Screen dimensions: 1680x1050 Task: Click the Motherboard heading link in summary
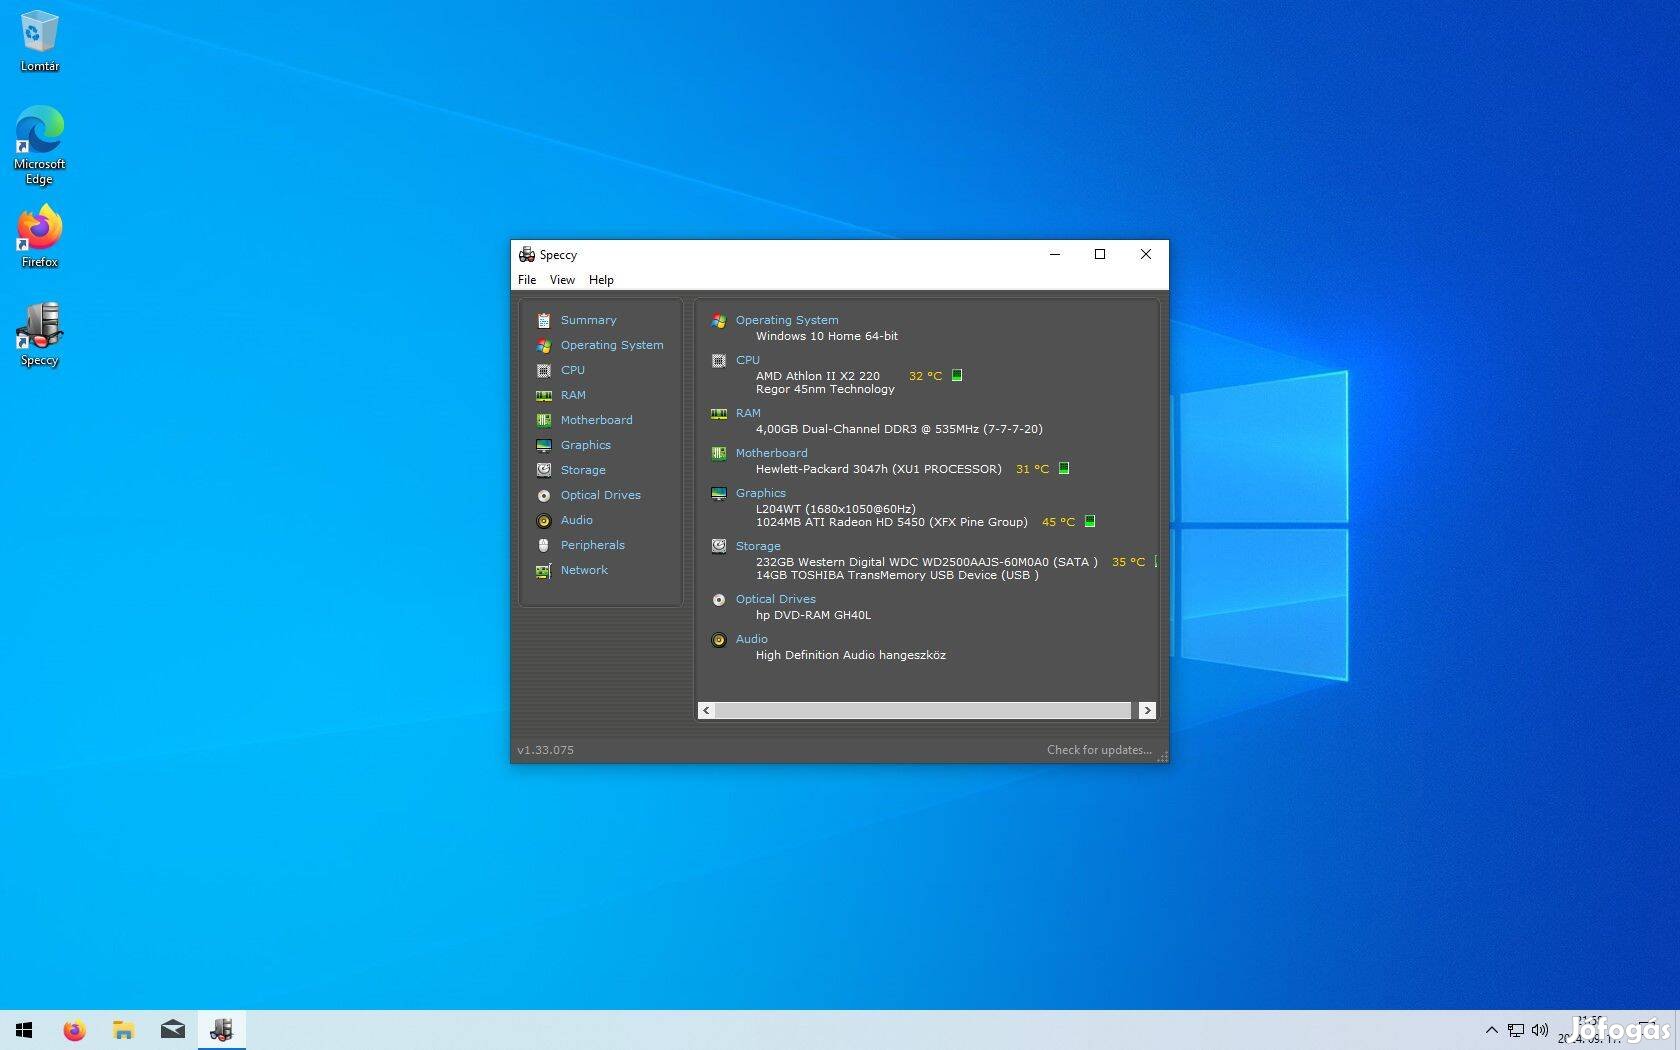point(771,453)
